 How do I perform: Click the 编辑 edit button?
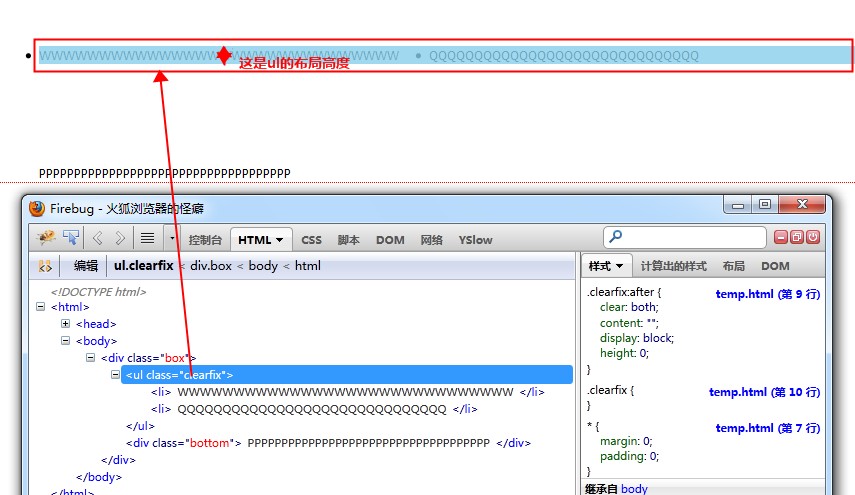(86, 266)
